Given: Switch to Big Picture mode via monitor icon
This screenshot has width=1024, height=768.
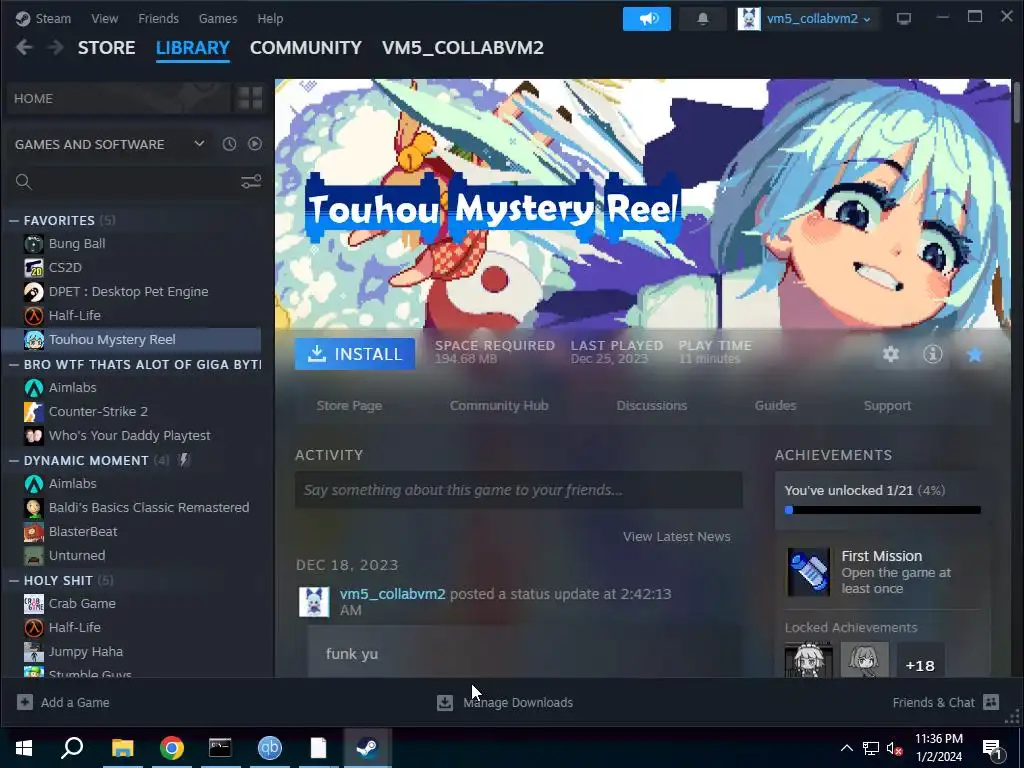Looking at the screenshot, I should point(904,18).
